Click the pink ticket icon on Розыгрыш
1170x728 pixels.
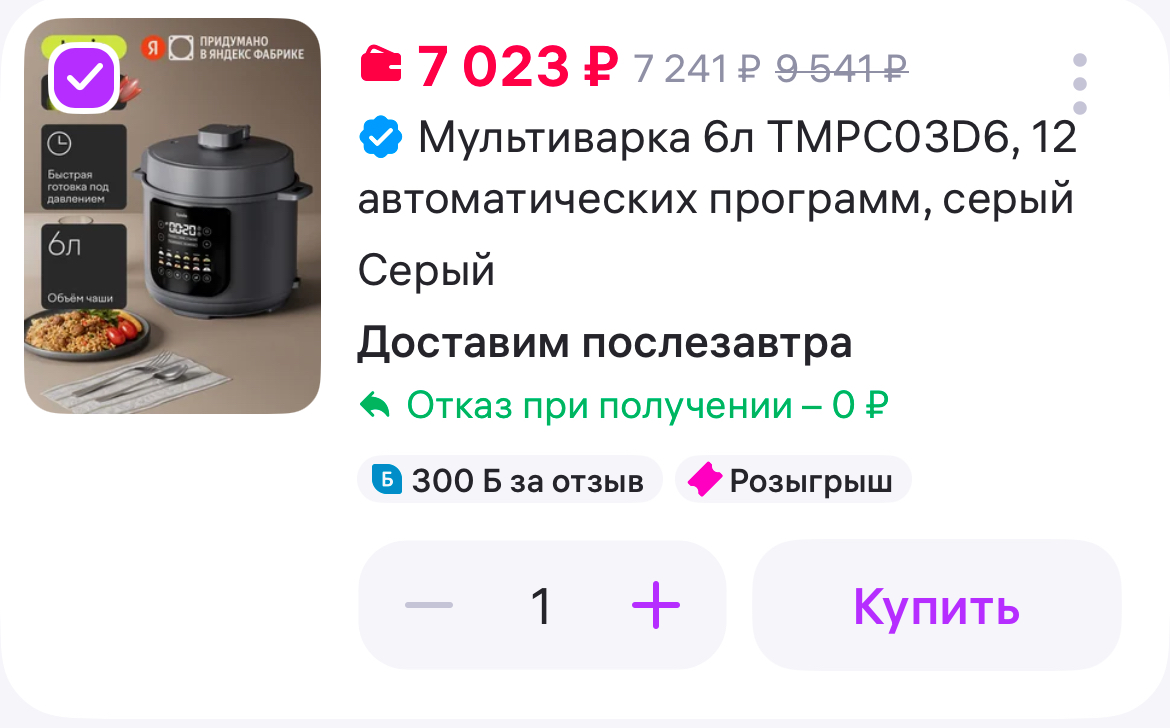tap(704, 480)
